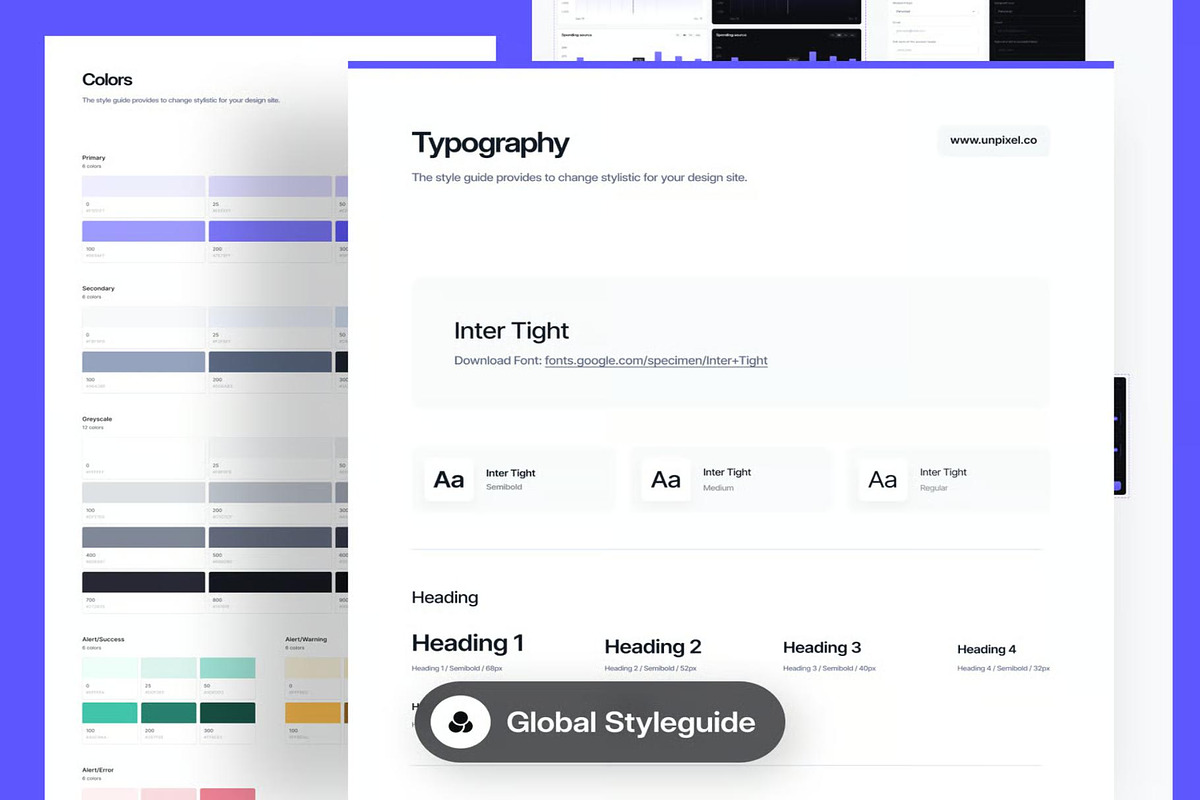This screenshot has width=1200, height=800.
Task: Pick the Greyscale 400 color swatch
Action: (144, 537)
